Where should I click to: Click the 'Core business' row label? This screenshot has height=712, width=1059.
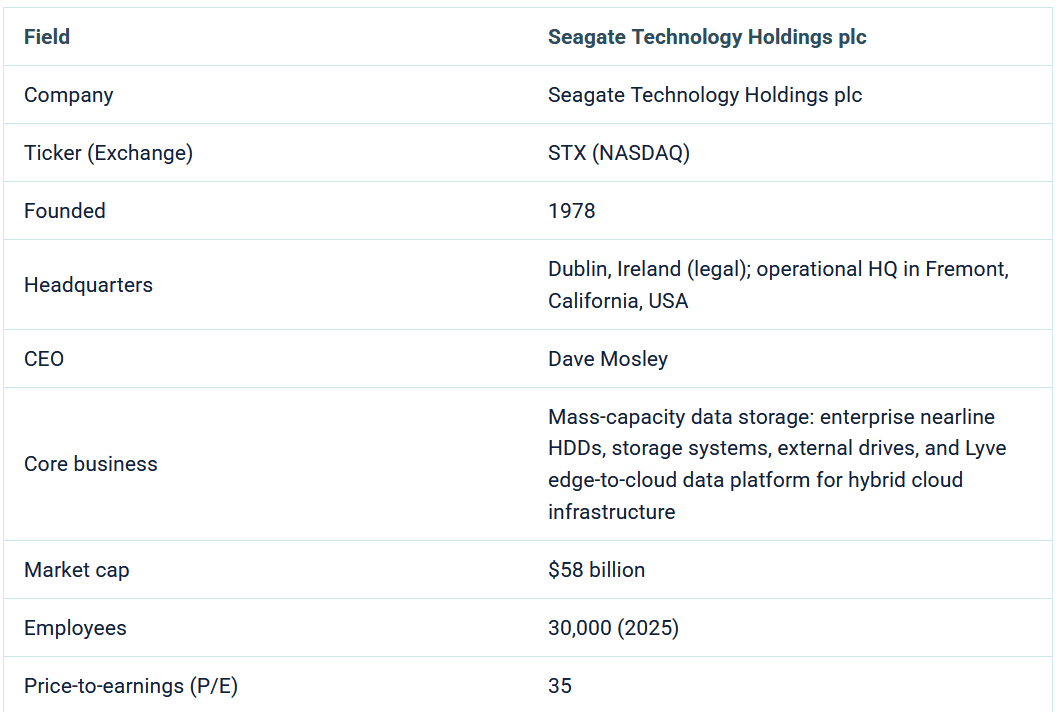click(x=91, y=464)
